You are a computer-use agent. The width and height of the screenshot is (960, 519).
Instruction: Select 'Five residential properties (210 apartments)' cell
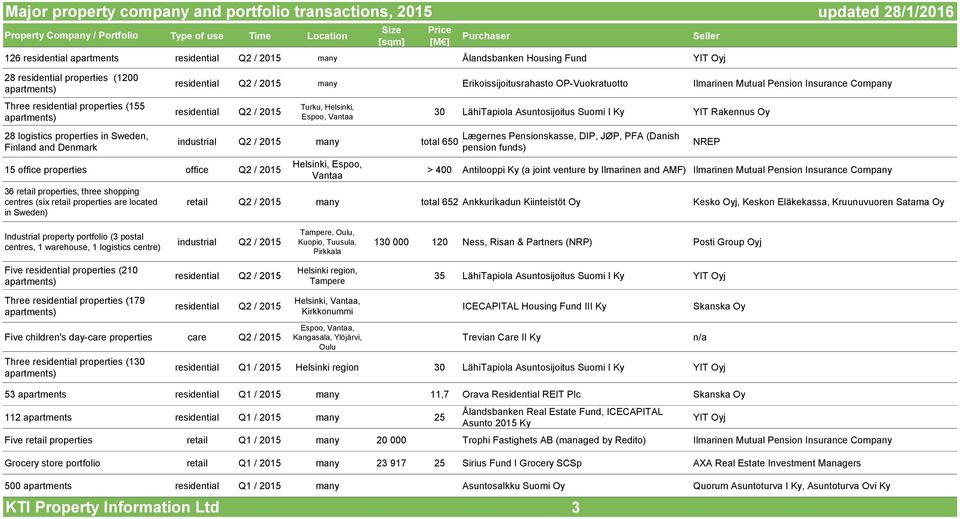pyautogui.click(x=71, y=275)
